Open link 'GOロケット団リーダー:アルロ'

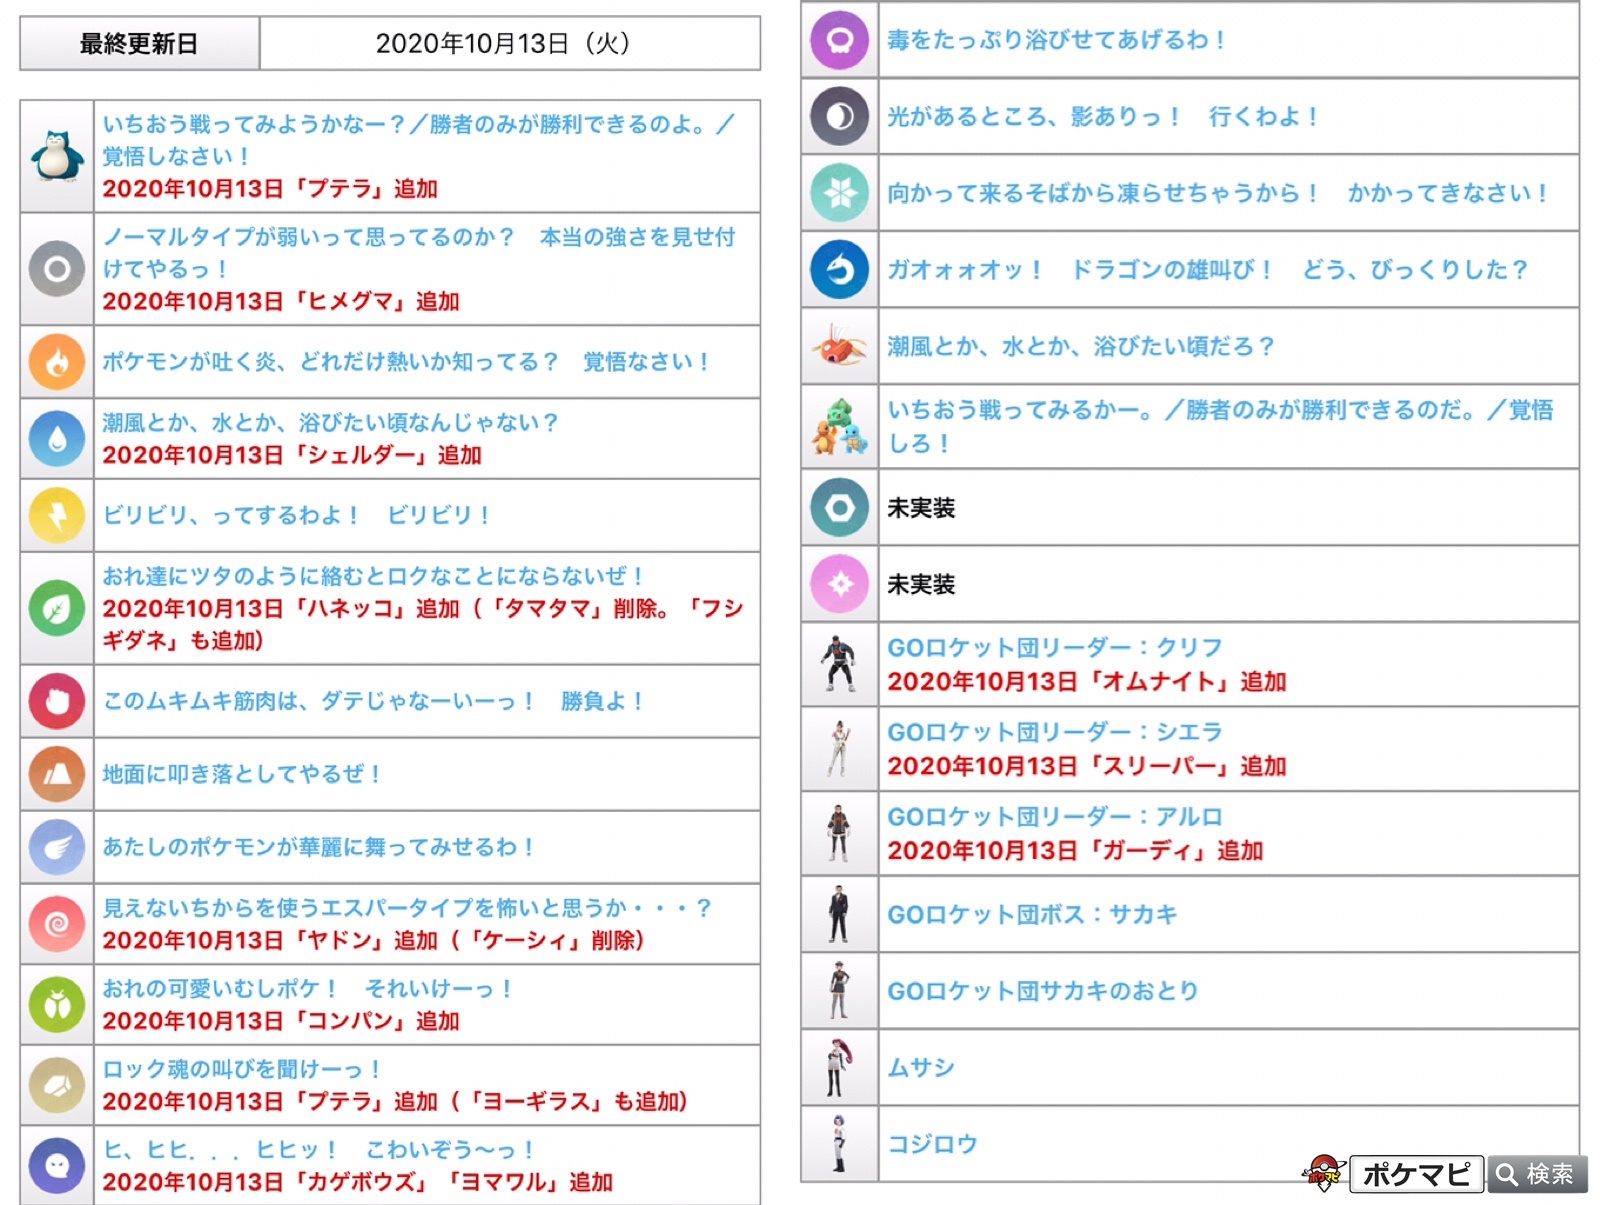[x=1055, y=817]
